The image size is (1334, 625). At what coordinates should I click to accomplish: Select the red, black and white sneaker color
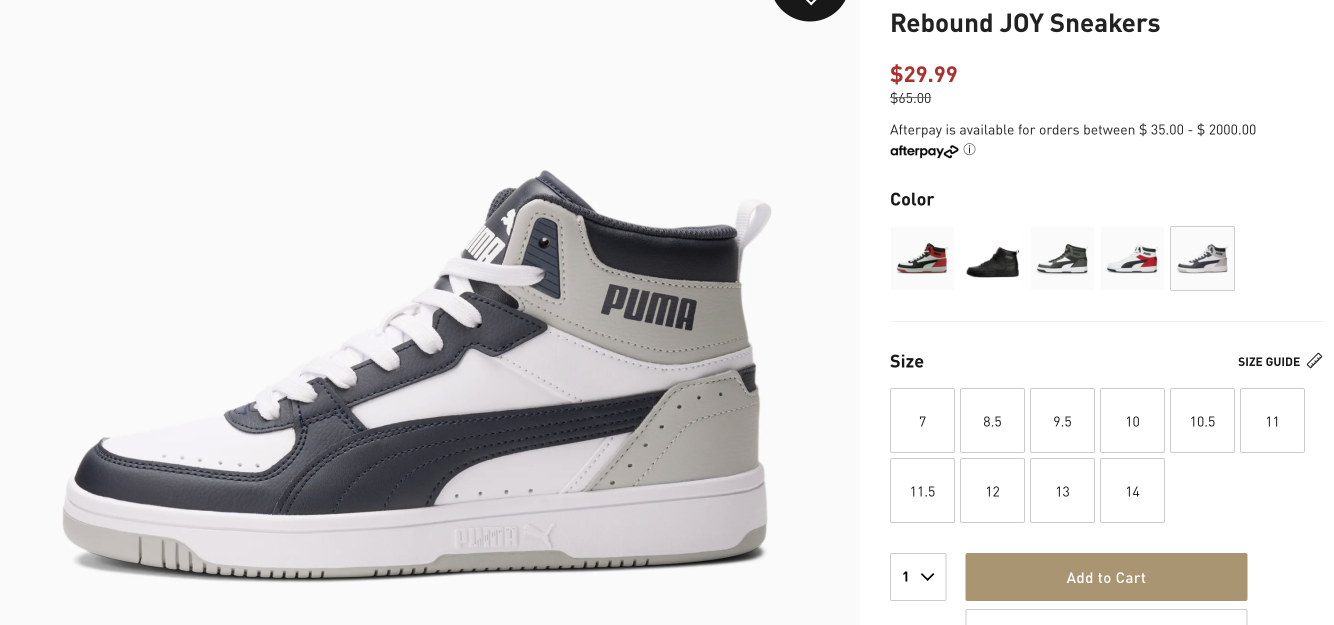tap(922, 258)
